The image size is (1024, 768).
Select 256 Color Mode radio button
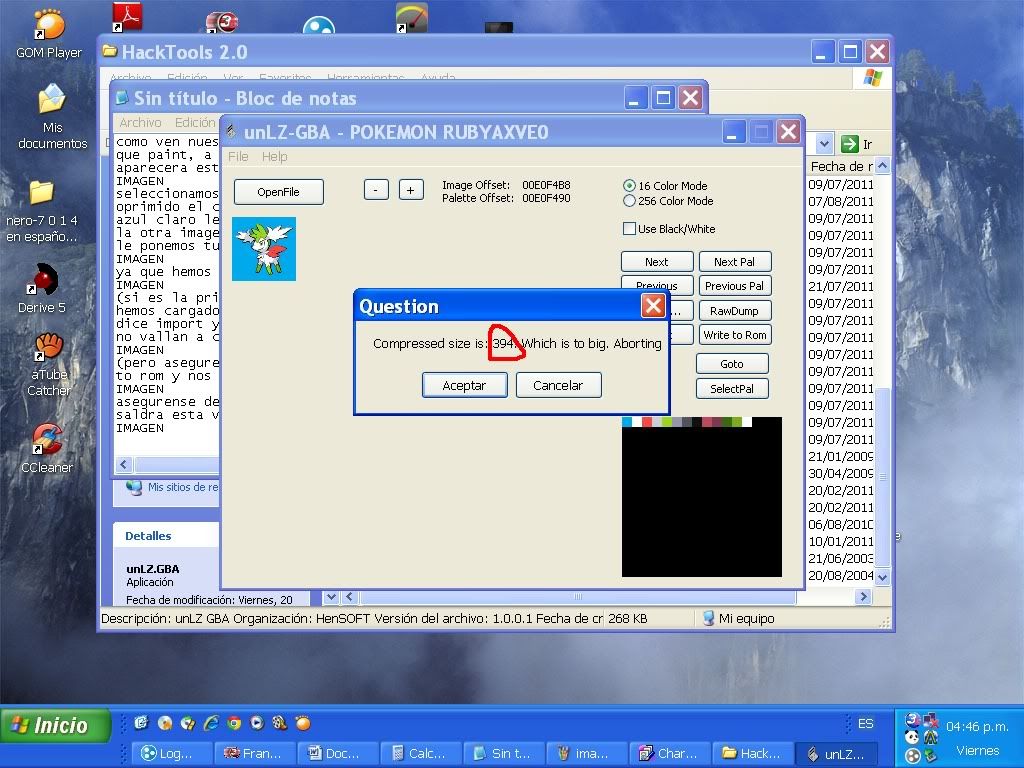[629, 201]
